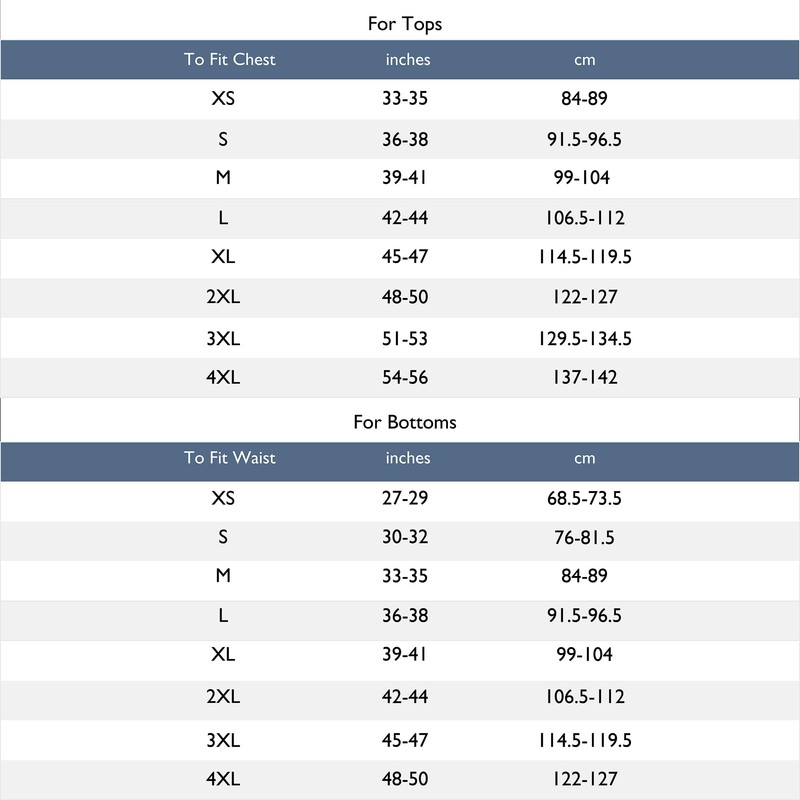The height and width of the screenshot is (800, 800).
Task: Click the "For Bottoms" heading
Action: [x=404, y=422]
